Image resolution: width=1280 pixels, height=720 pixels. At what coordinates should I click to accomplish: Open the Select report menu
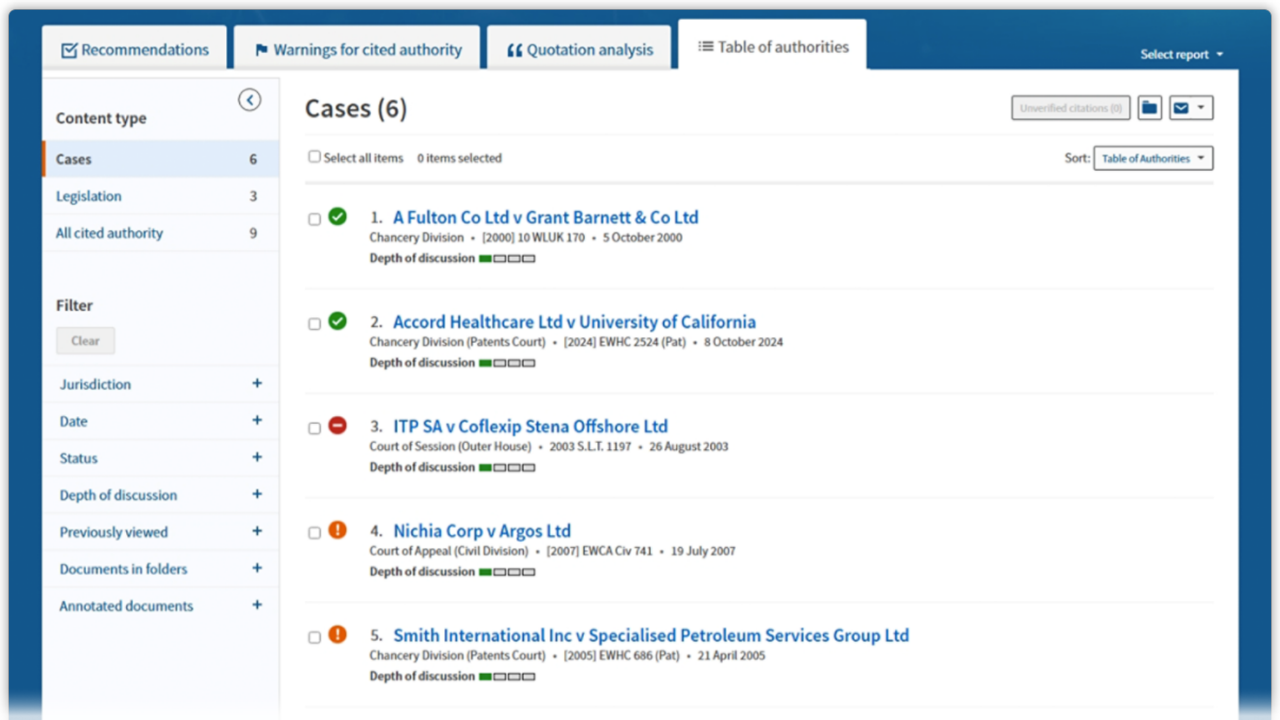[x=1181, y=54]
